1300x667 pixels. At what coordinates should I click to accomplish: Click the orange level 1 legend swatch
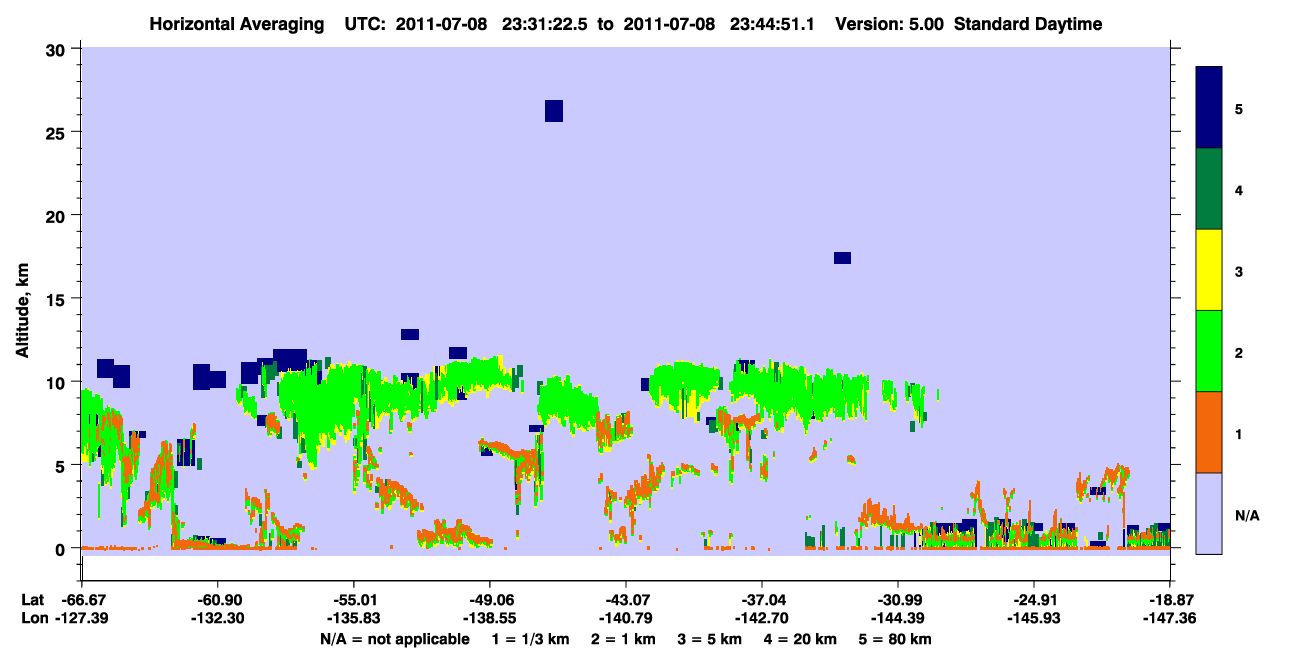(1209, 432)
